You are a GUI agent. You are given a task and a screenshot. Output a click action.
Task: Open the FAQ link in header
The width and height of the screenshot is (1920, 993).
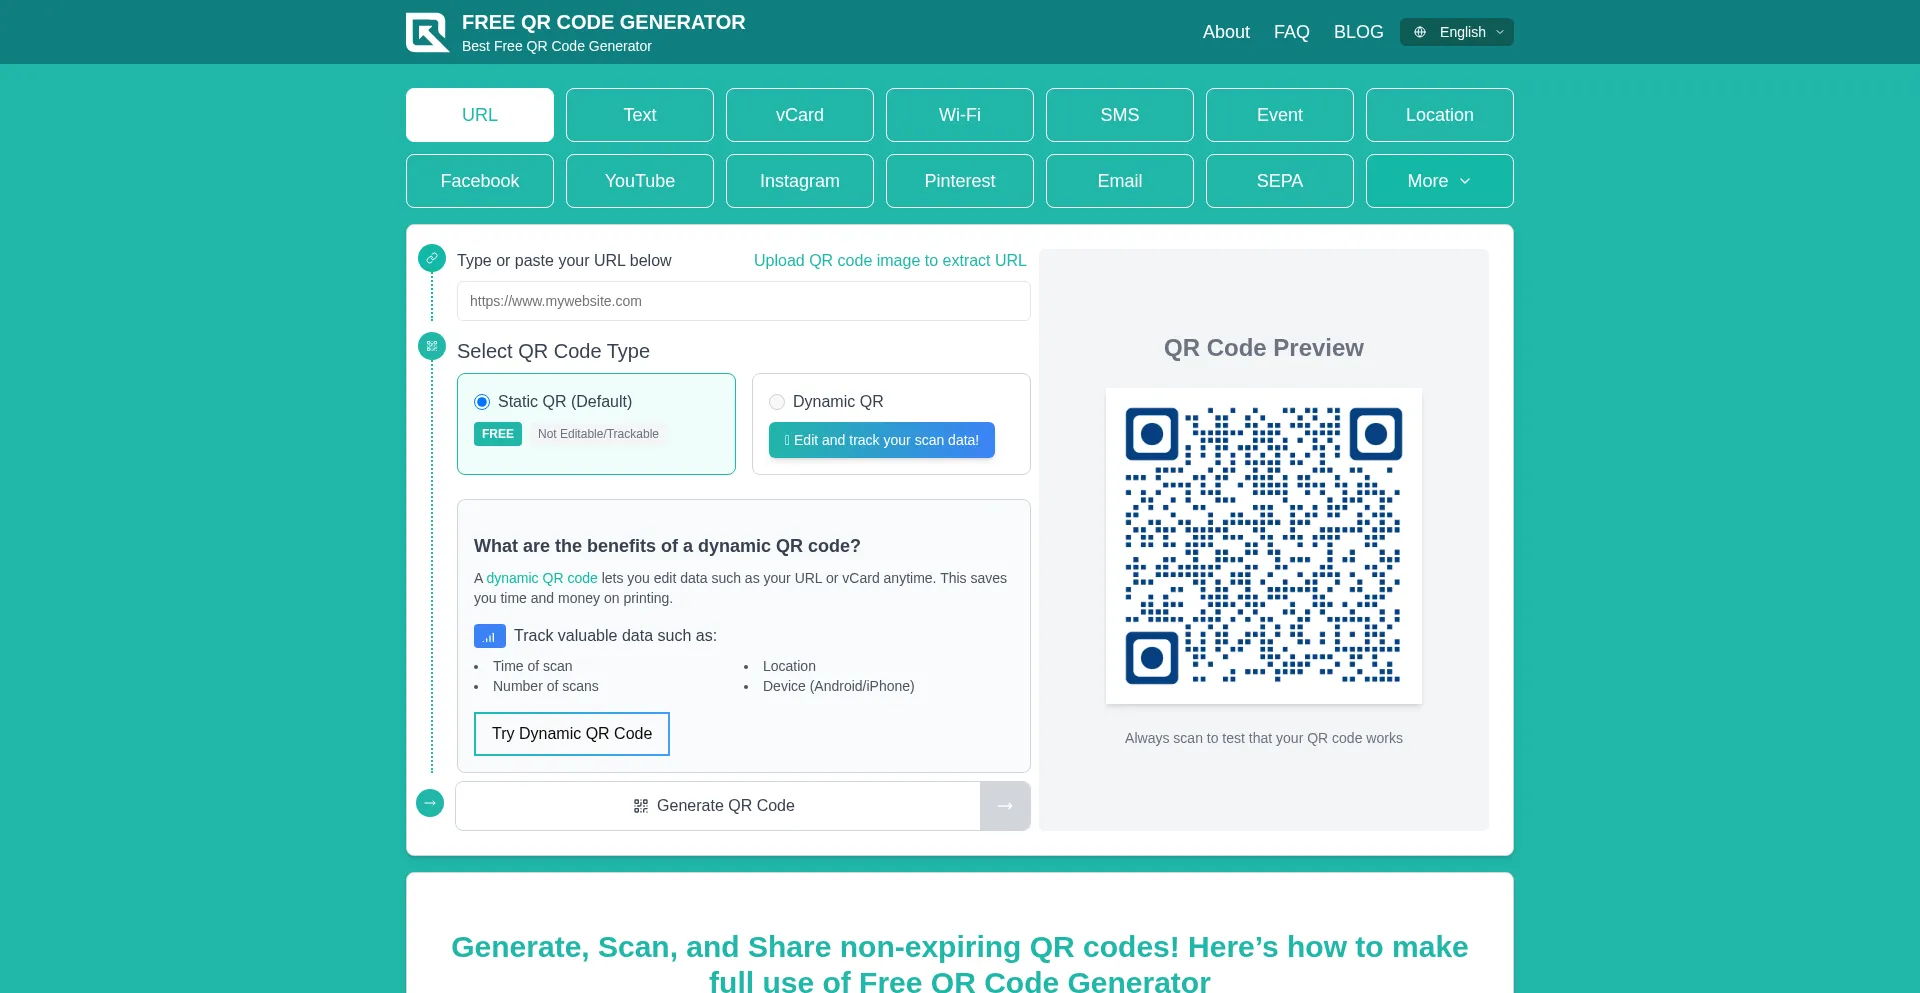pos(1291,32)
